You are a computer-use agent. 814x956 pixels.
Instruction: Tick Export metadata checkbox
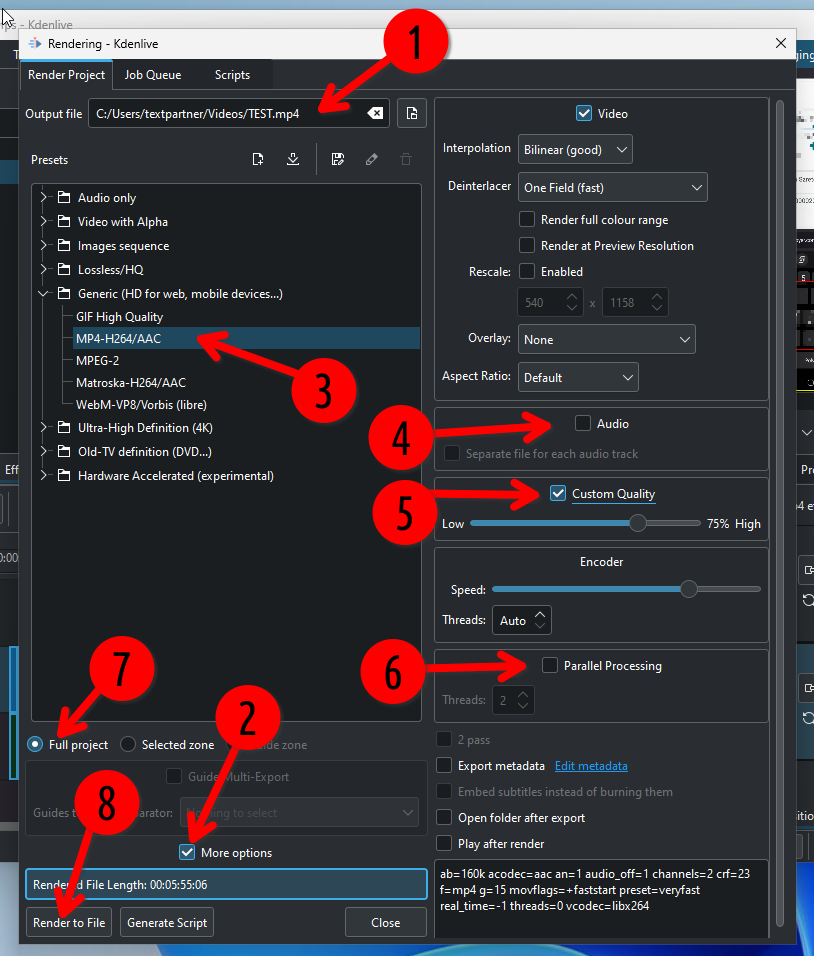444,765
